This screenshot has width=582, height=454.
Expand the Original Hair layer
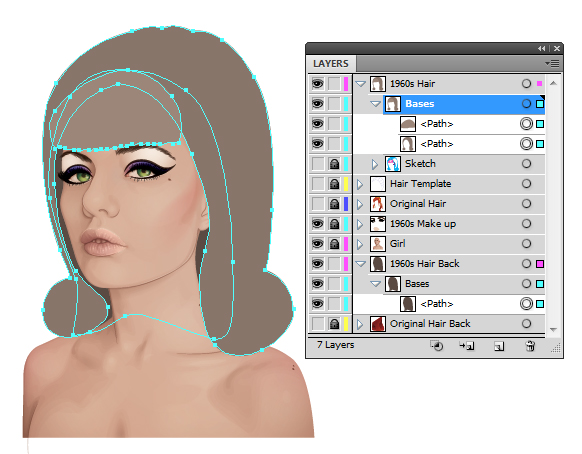[x=360, y=204]
